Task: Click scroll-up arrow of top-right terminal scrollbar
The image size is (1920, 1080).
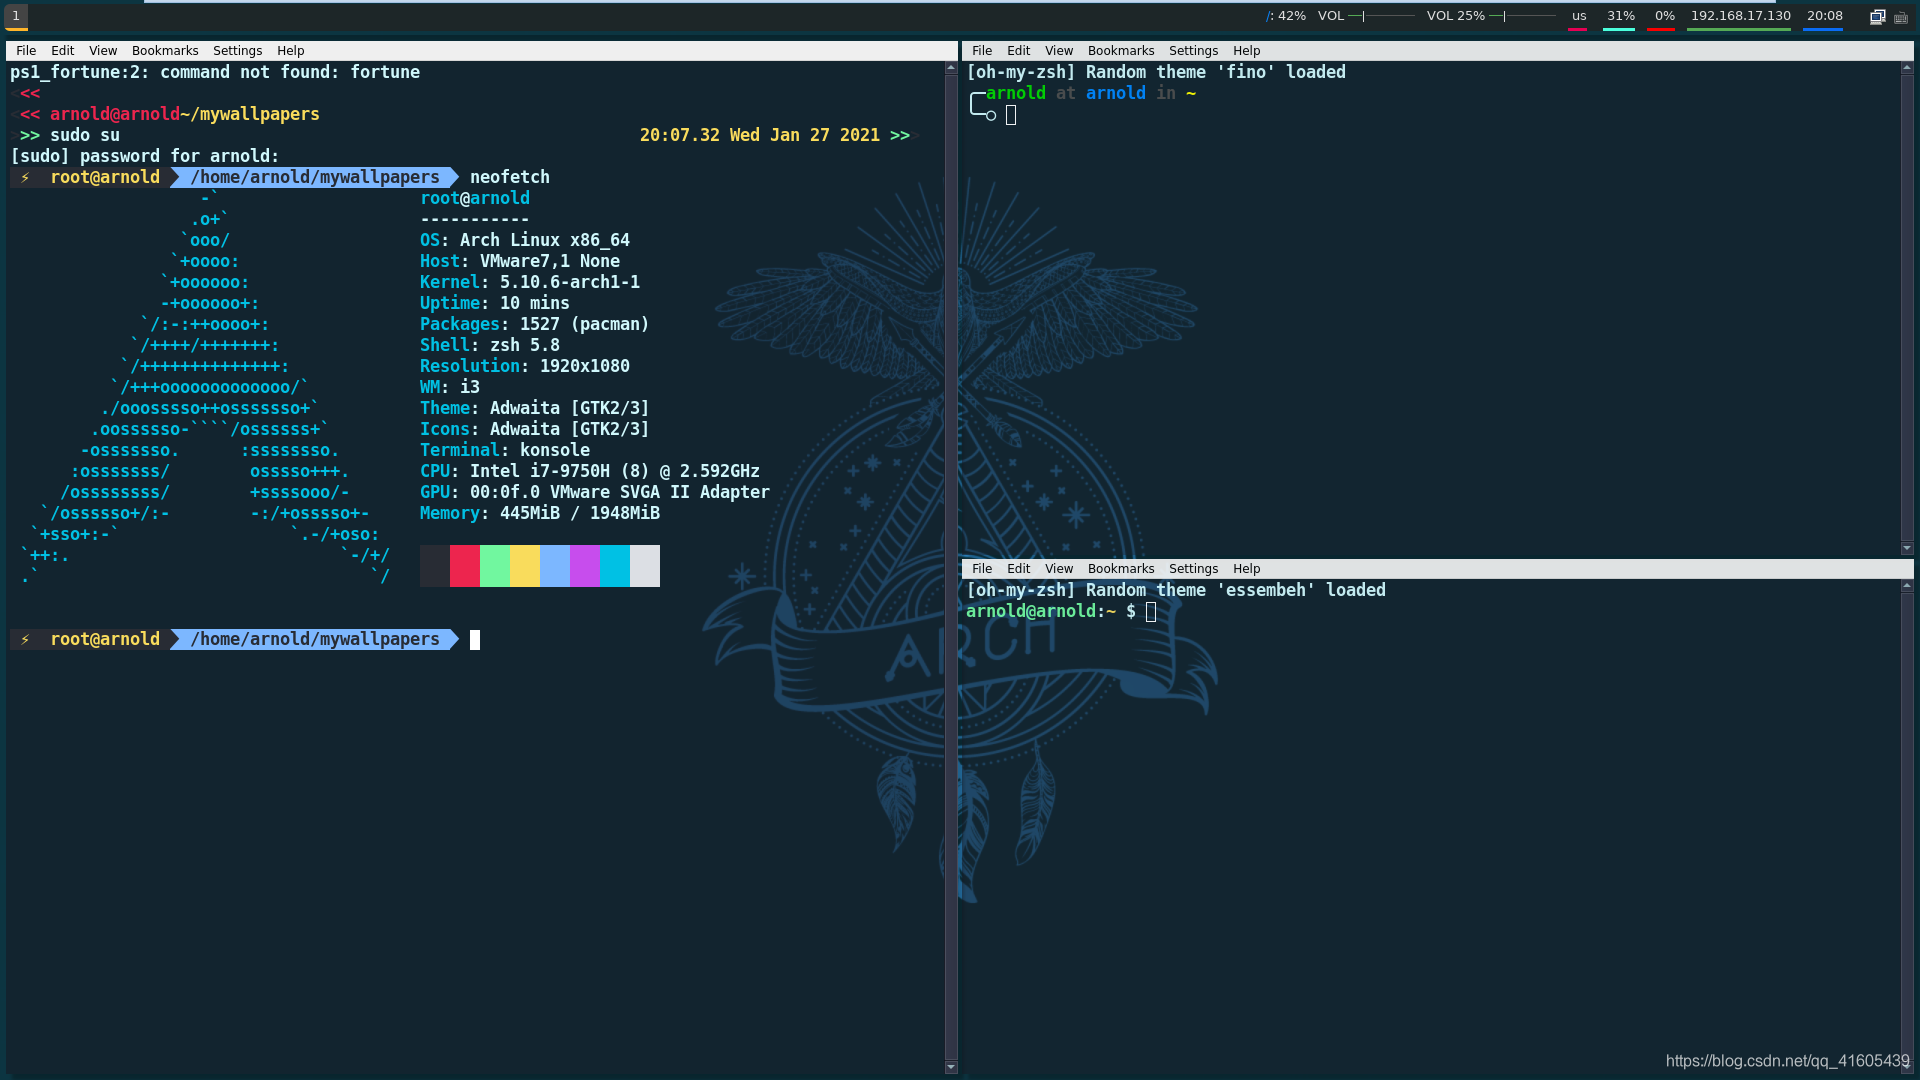Action: click(1907, 68)
